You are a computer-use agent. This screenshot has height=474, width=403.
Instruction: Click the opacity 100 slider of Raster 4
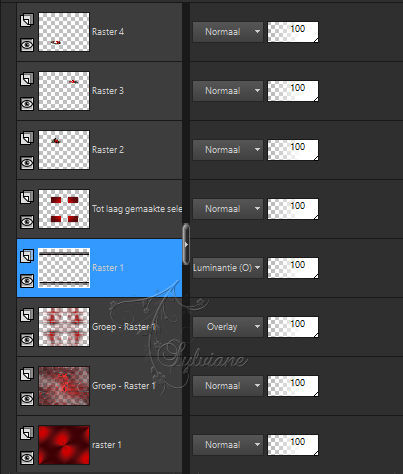click(x=293, y=32)
